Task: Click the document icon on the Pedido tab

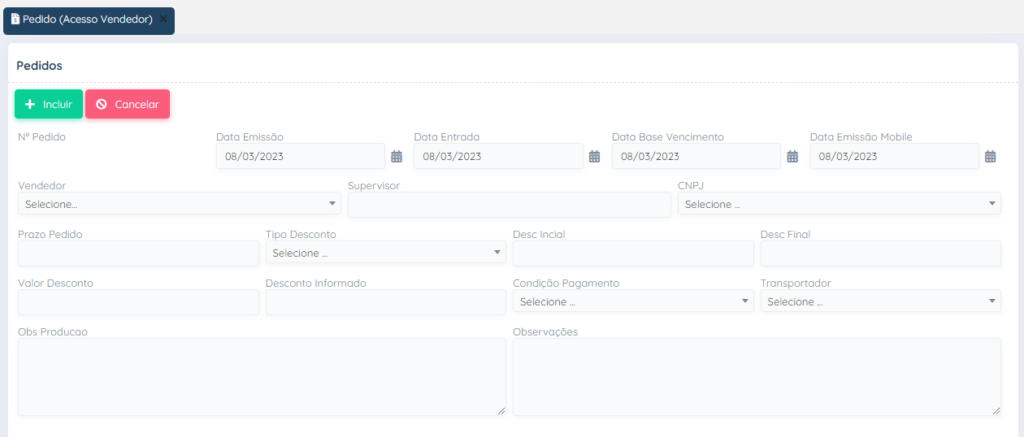Action: (15, 20)
